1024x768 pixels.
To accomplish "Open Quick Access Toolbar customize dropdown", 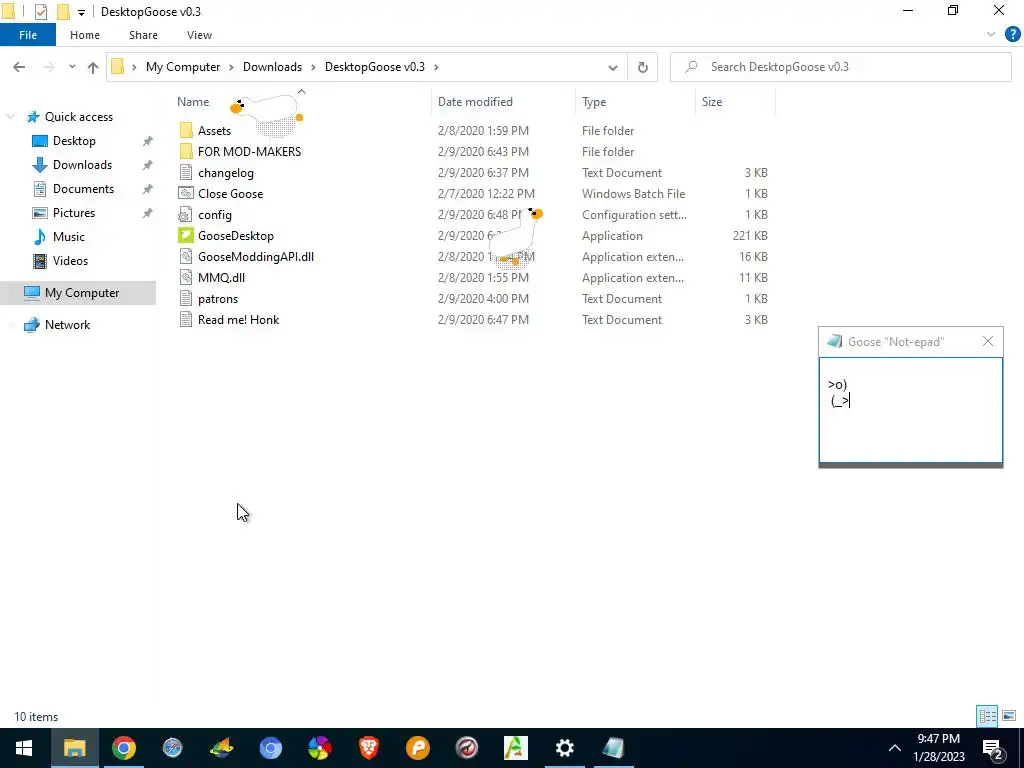I will click(81, 12).
